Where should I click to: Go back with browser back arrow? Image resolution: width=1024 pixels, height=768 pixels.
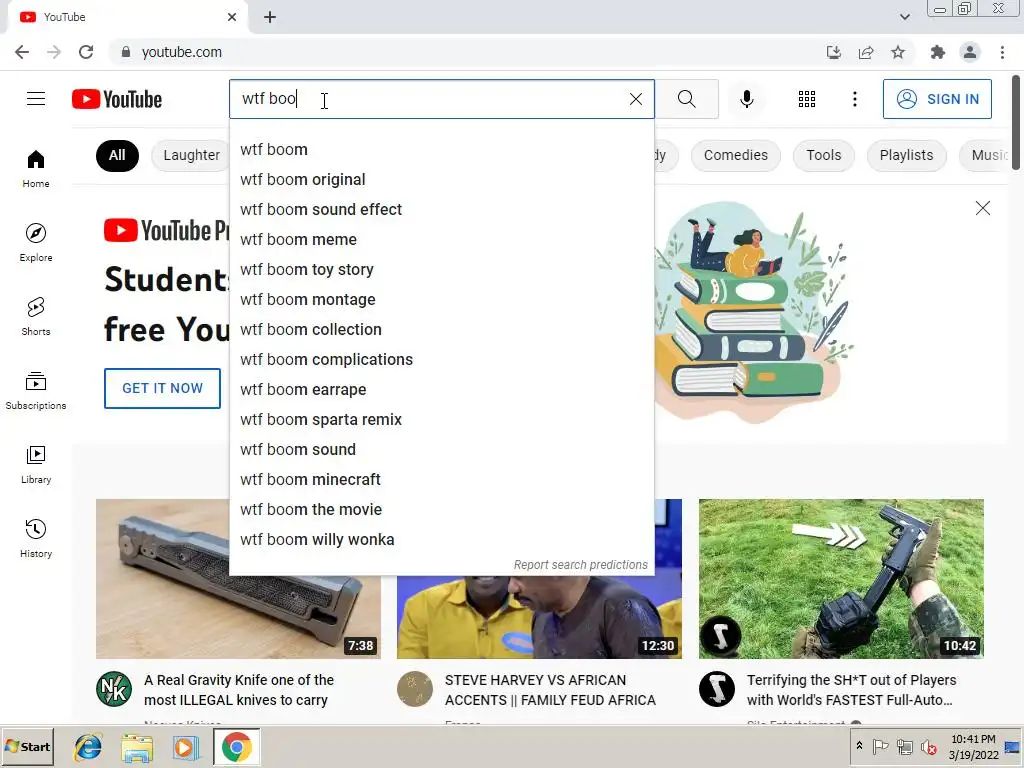click(22, 52)
